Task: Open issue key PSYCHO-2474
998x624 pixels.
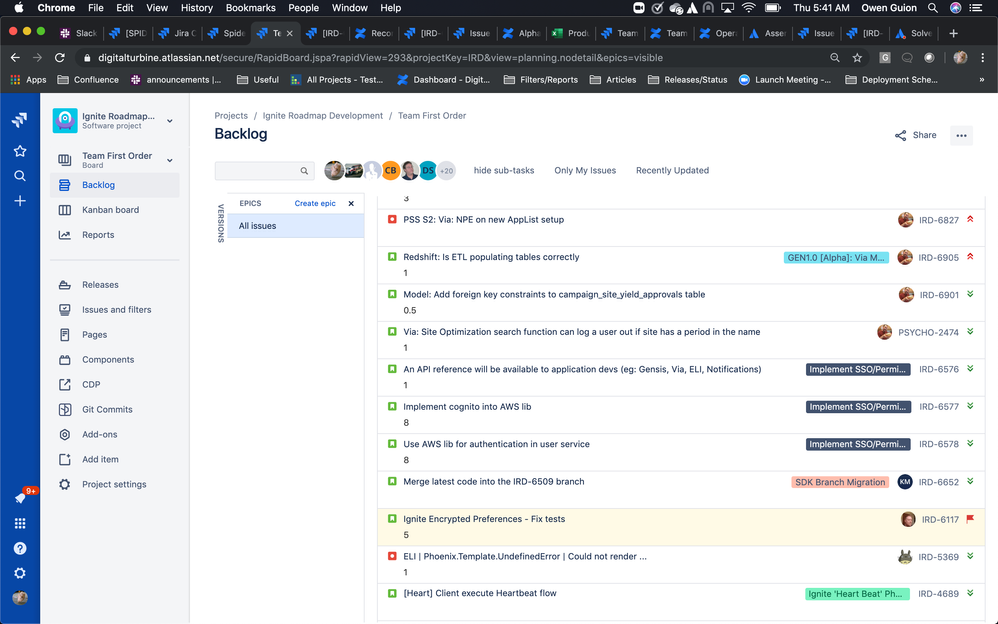Action: 928,332
